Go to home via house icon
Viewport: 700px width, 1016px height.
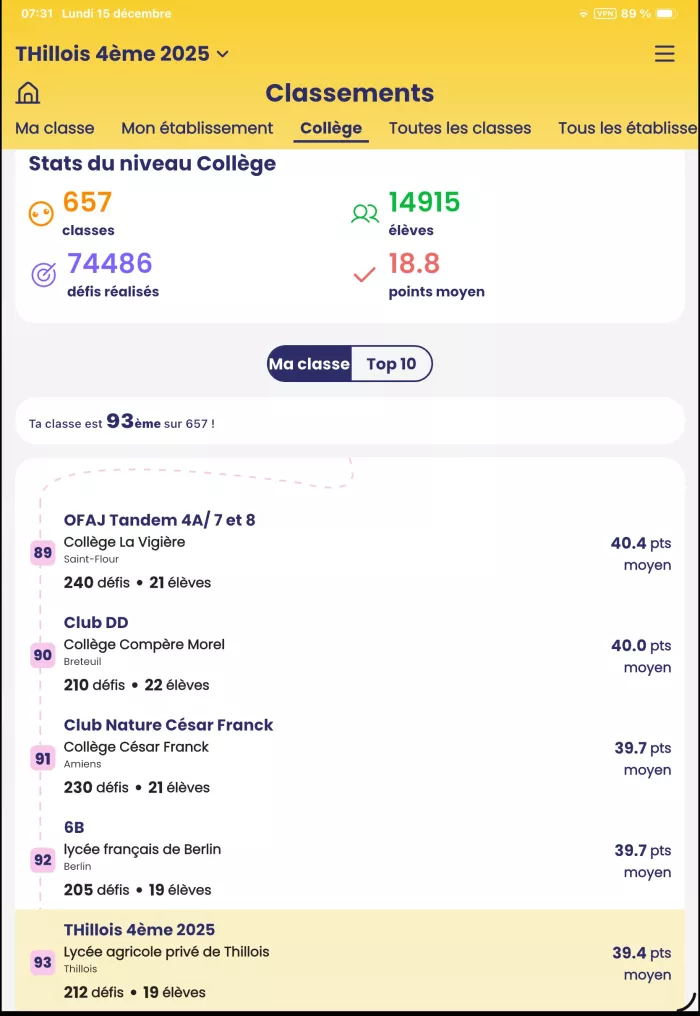click(x=28, y=93)
